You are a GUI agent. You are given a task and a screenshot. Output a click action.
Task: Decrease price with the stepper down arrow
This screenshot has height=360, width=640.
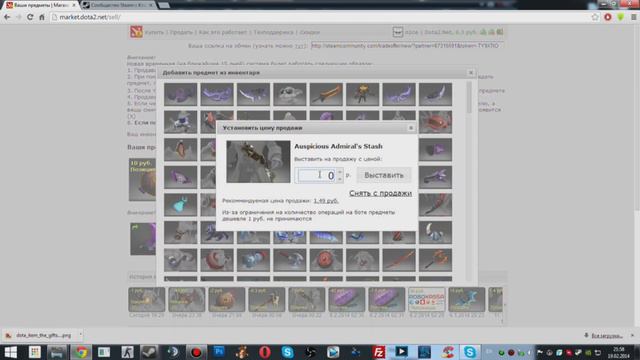click(340, 179)
